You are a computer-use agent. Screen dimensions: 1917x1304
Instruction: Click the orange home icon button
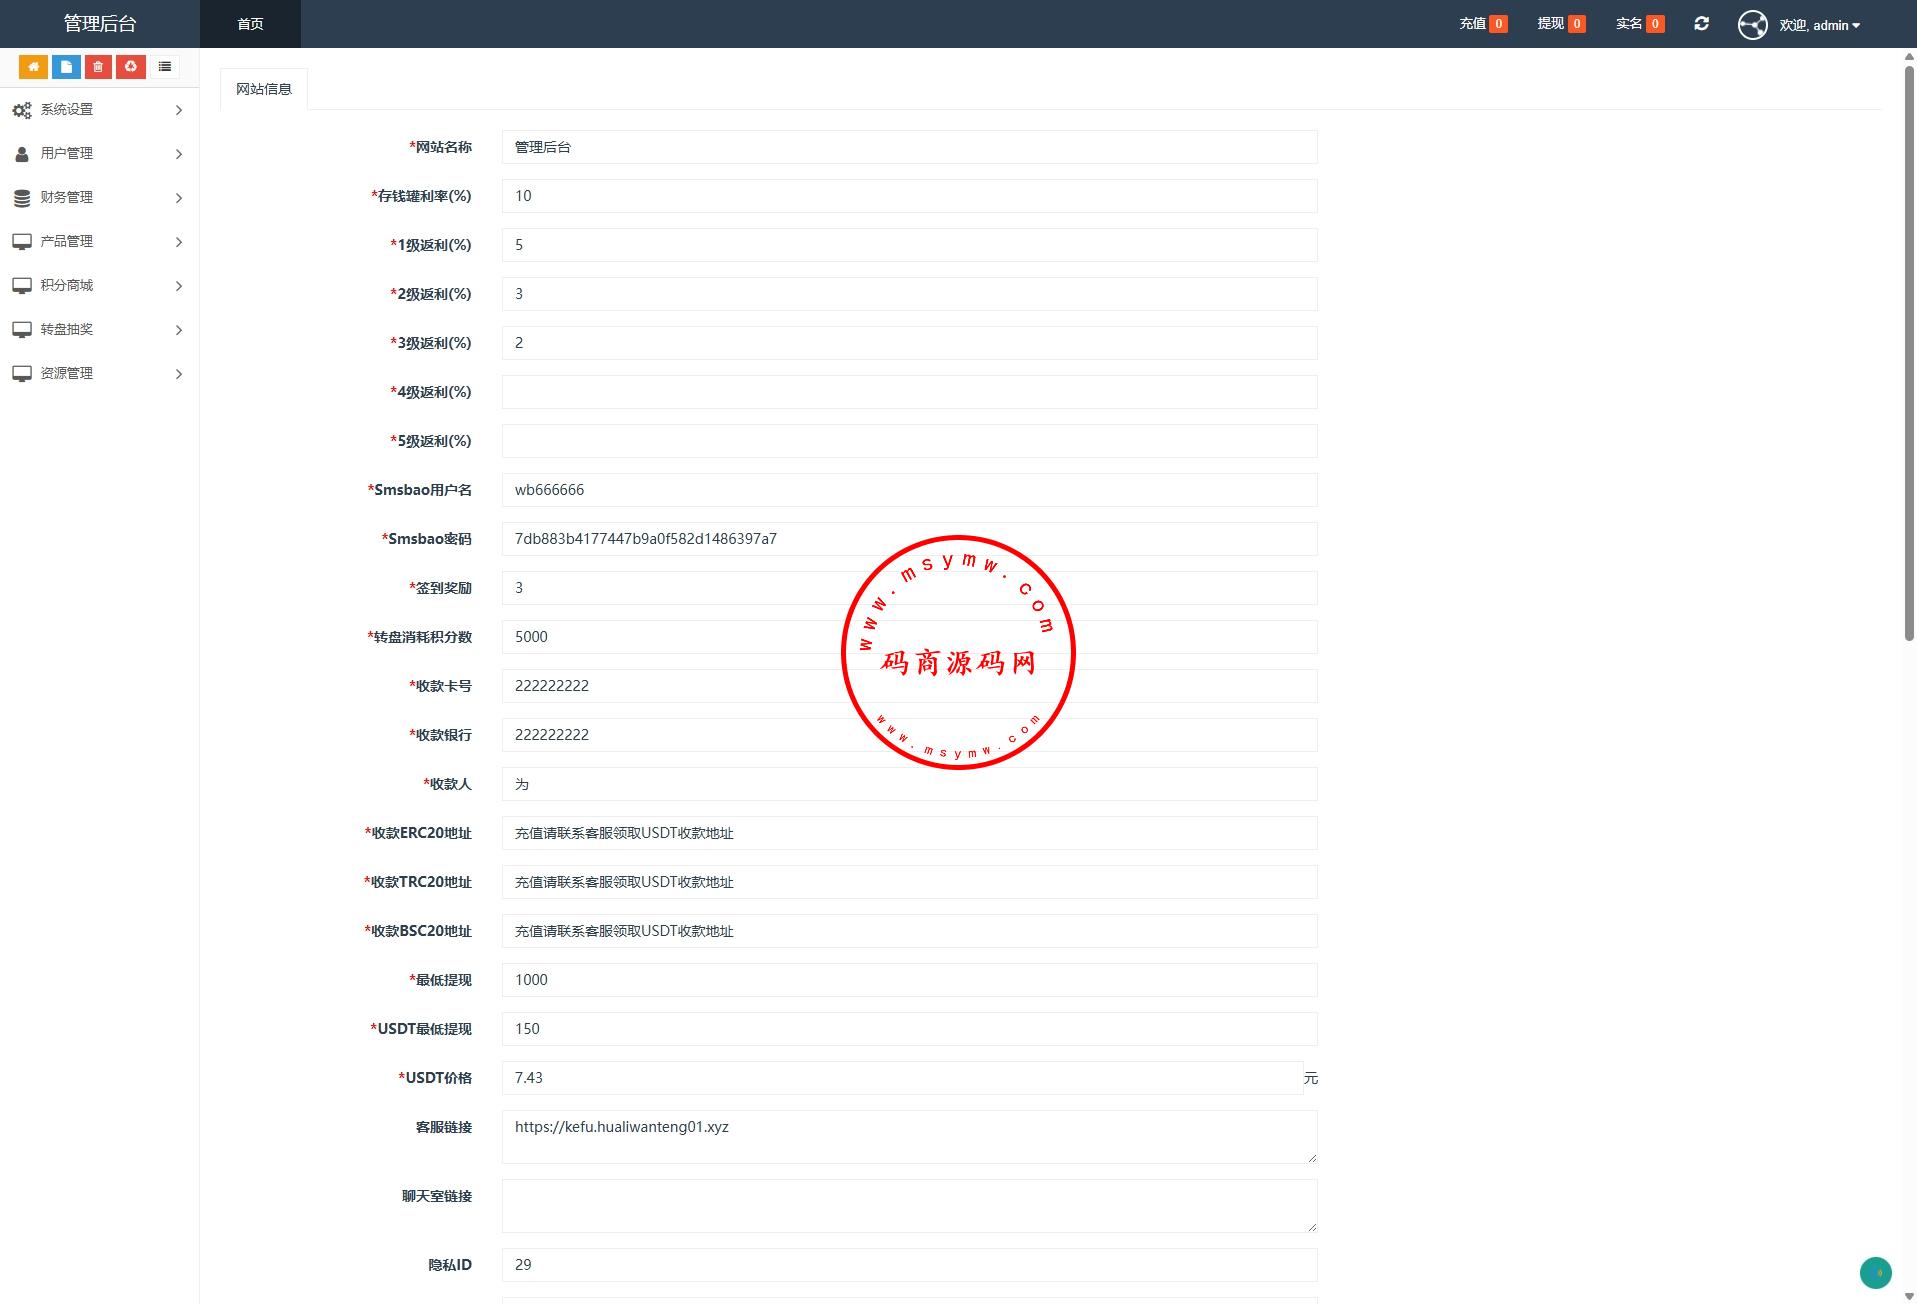click(x=33, y=67)
